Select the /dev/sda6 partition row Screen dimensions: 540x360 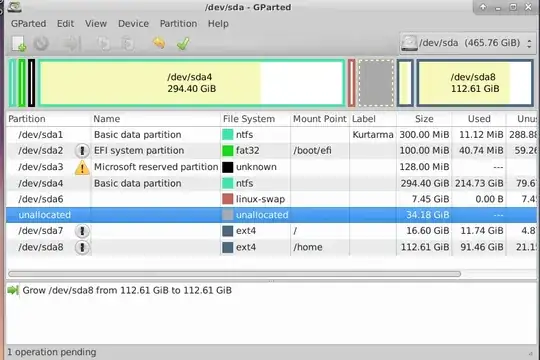point(271,199)
